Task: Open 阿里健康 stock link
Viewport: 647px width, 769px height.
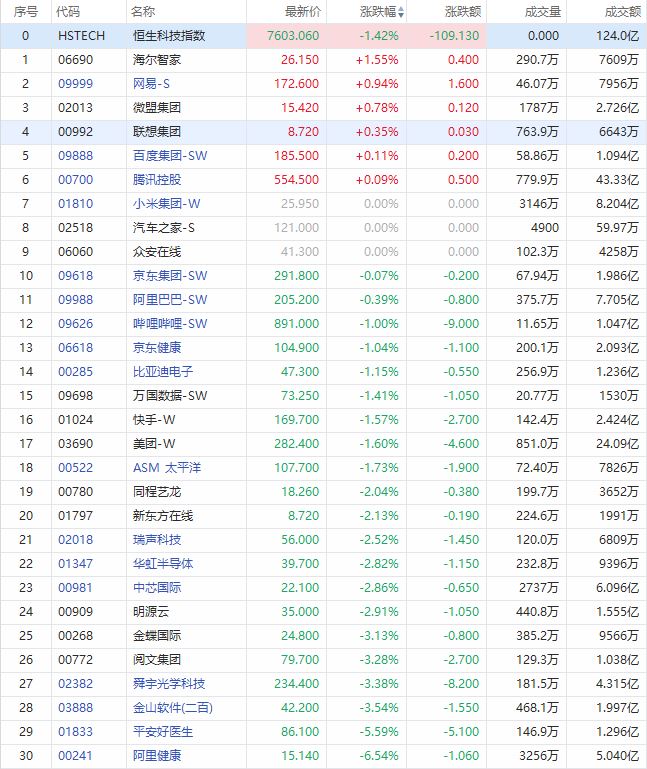Action: pyautogui.click(x=157, y=757)
